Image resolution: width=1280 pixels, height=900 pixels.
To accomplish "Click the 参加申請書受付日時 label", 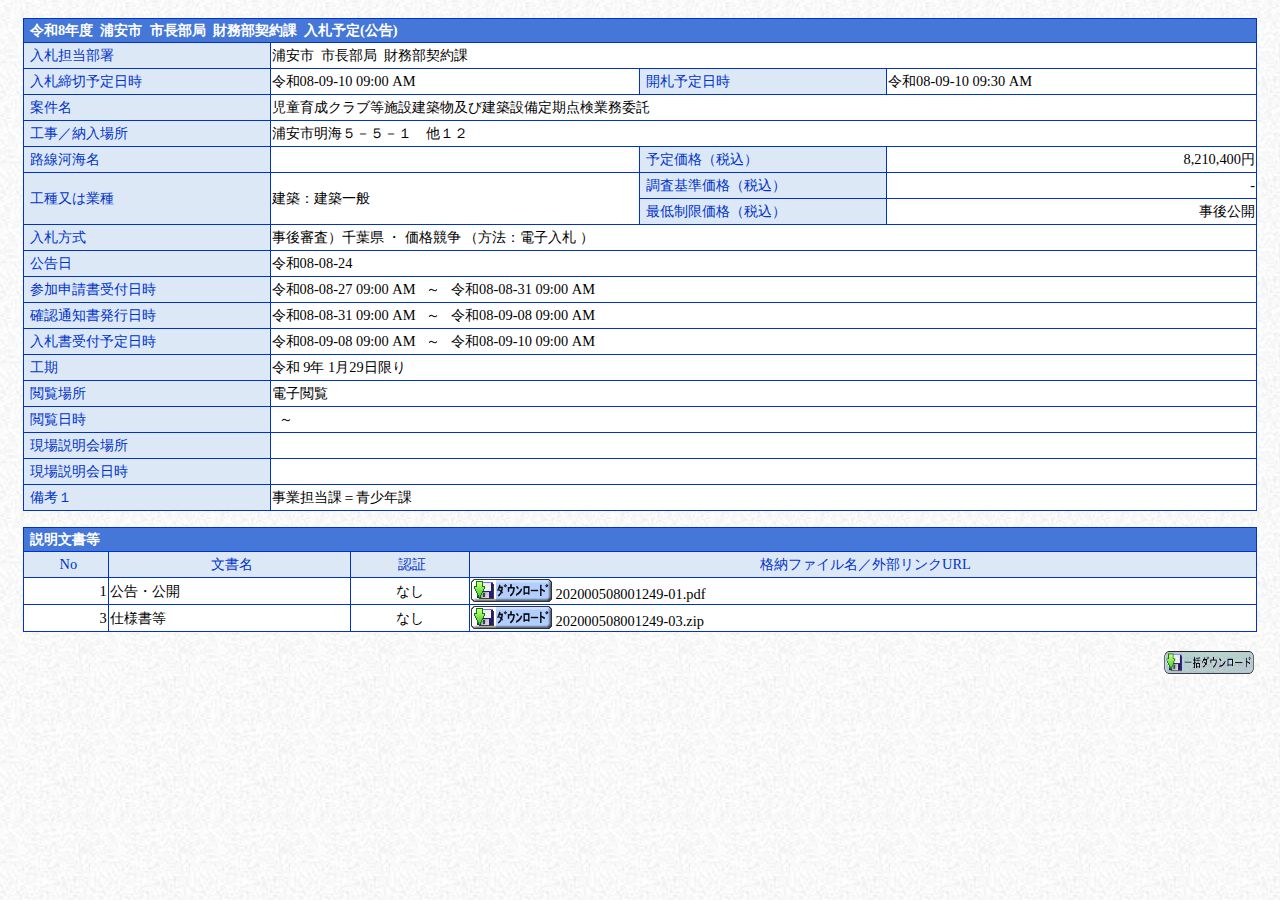I will click(x=93, y=290).
